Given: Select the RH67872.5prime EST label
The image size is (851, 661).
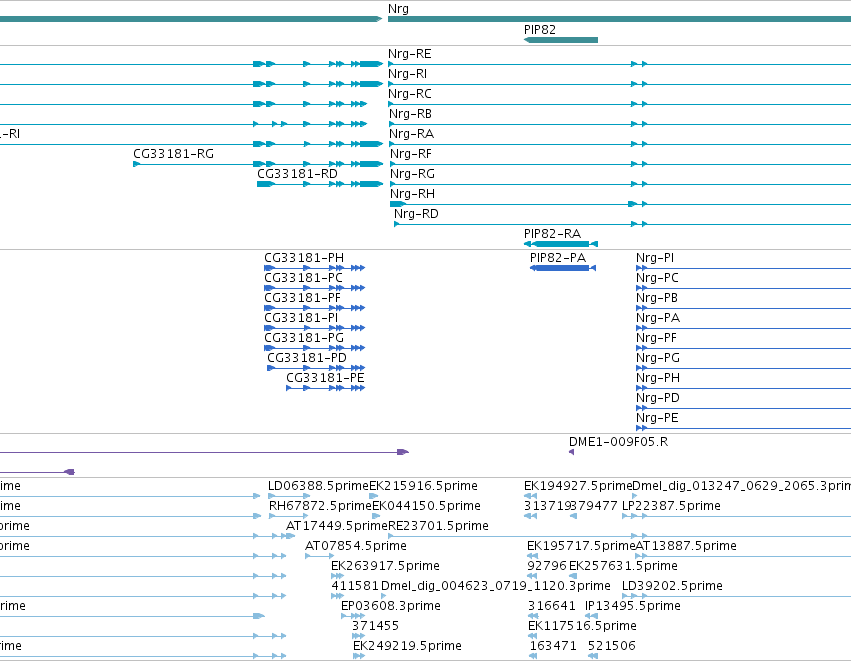Looking at the screenshot, I should coord(320,506).
